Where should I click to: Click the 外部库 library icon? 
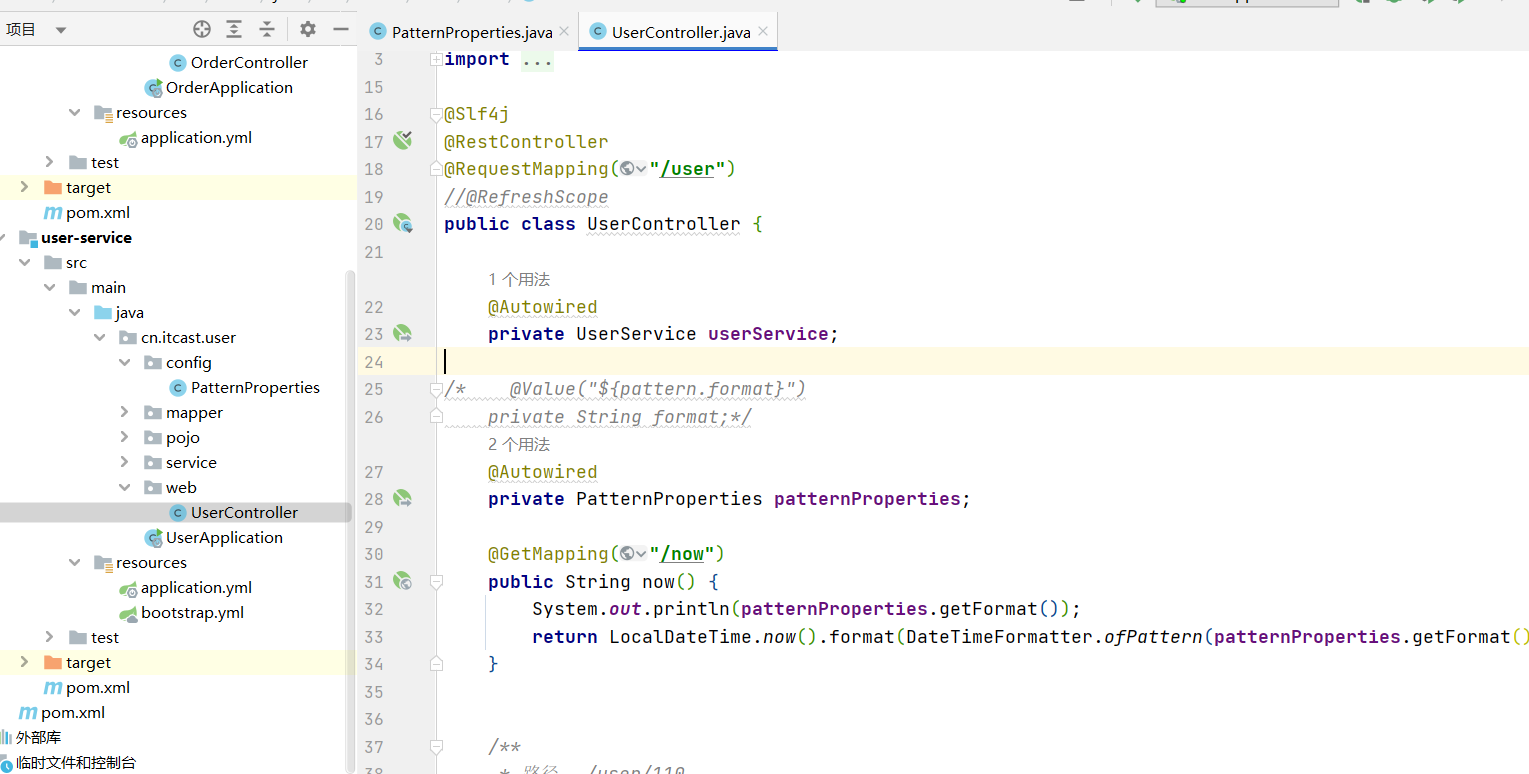pos(6,737)
